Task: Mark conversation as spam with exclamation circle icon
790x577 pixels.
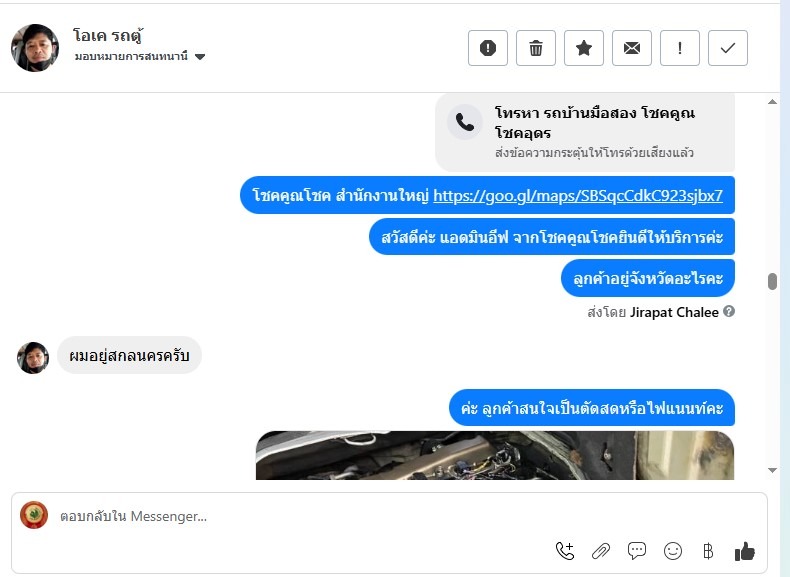Action: pyautogui.click(x=487, y=48)
